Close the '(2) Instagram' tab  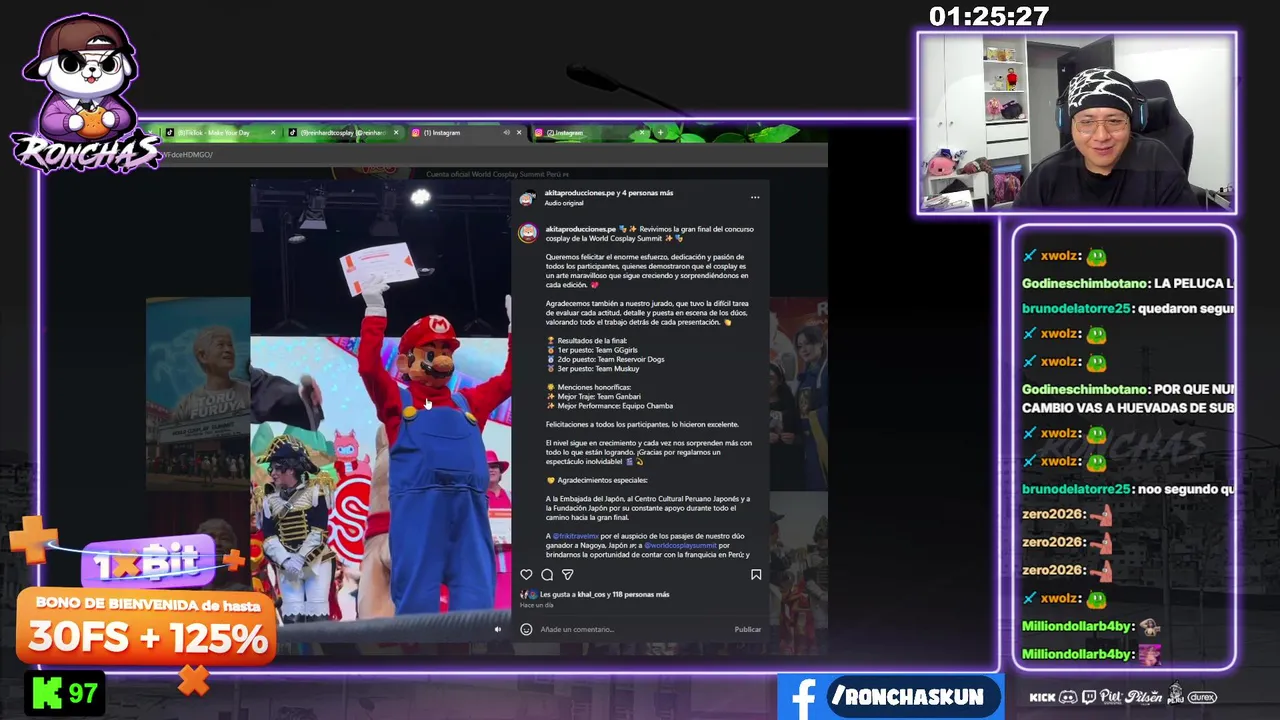(642, 132)
